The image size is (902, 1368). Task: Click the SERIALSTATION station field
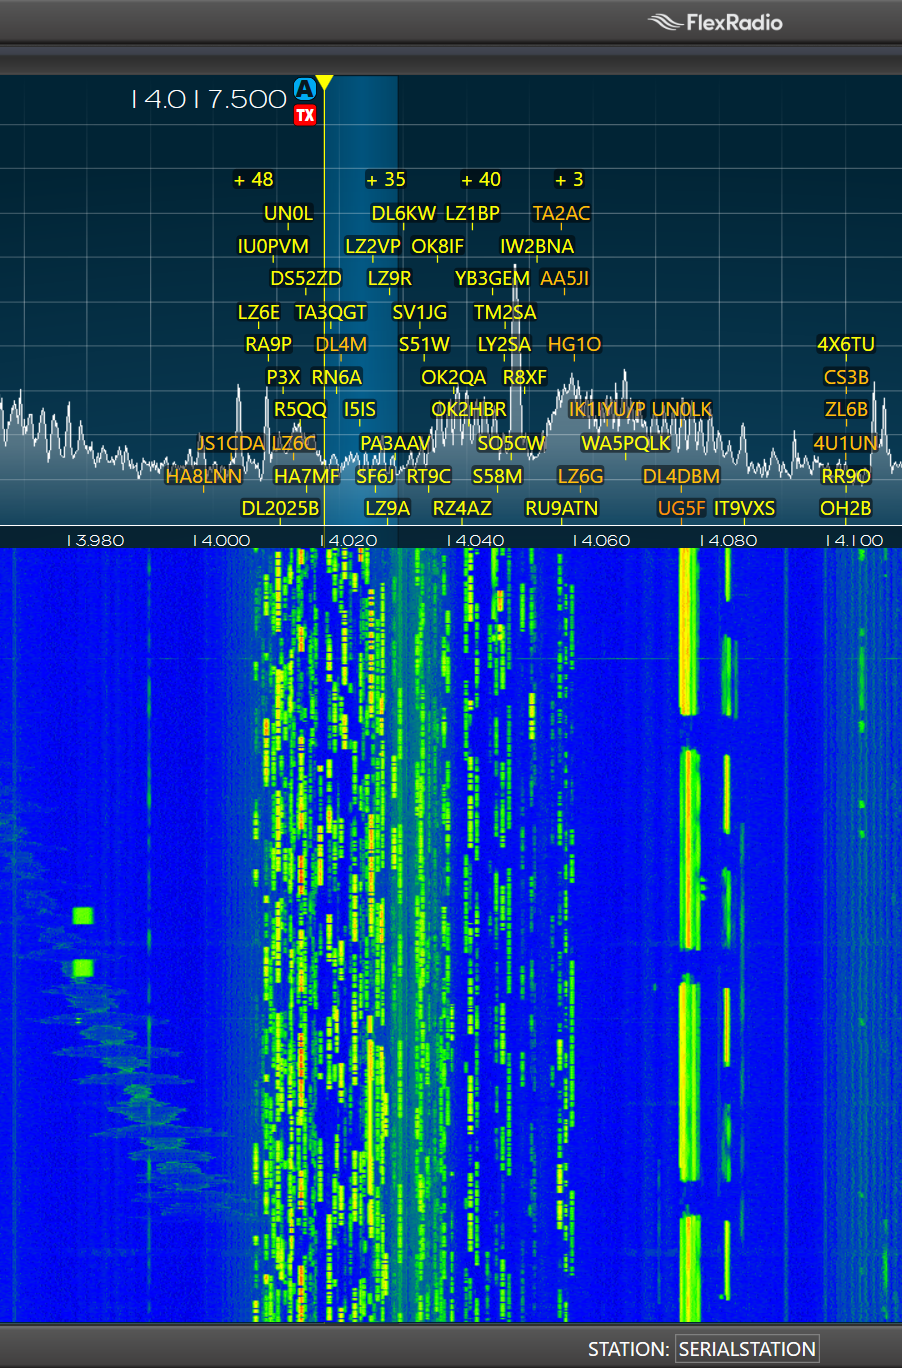coord(747,1349)
